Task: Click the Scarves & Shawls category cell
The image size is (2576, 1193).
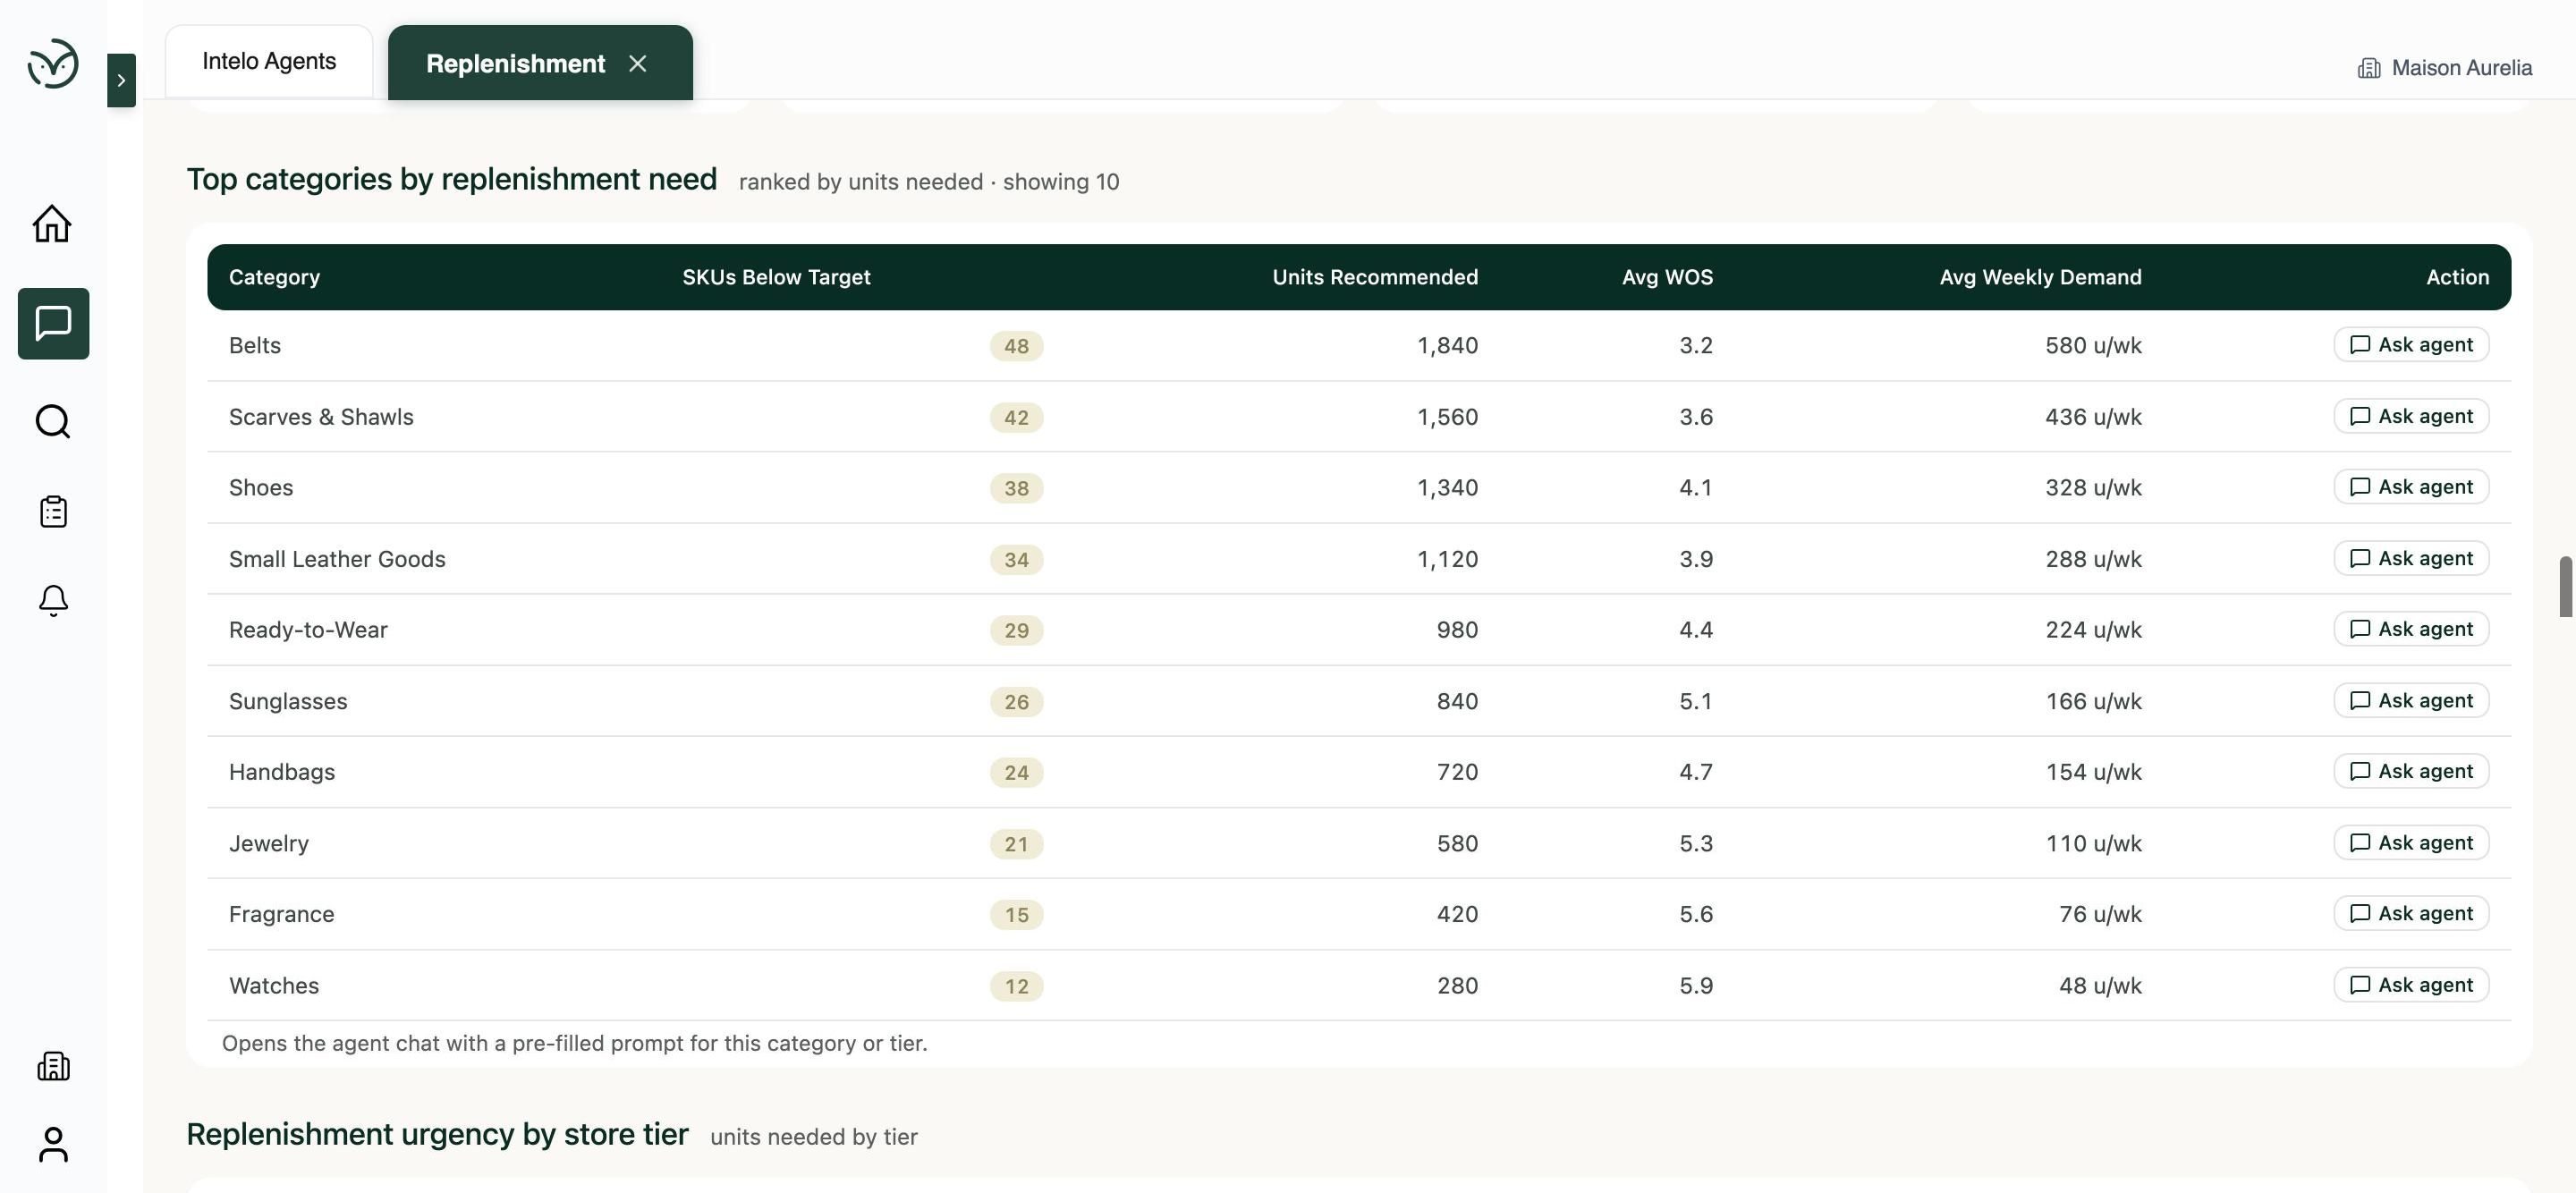Action: point(321,417)
